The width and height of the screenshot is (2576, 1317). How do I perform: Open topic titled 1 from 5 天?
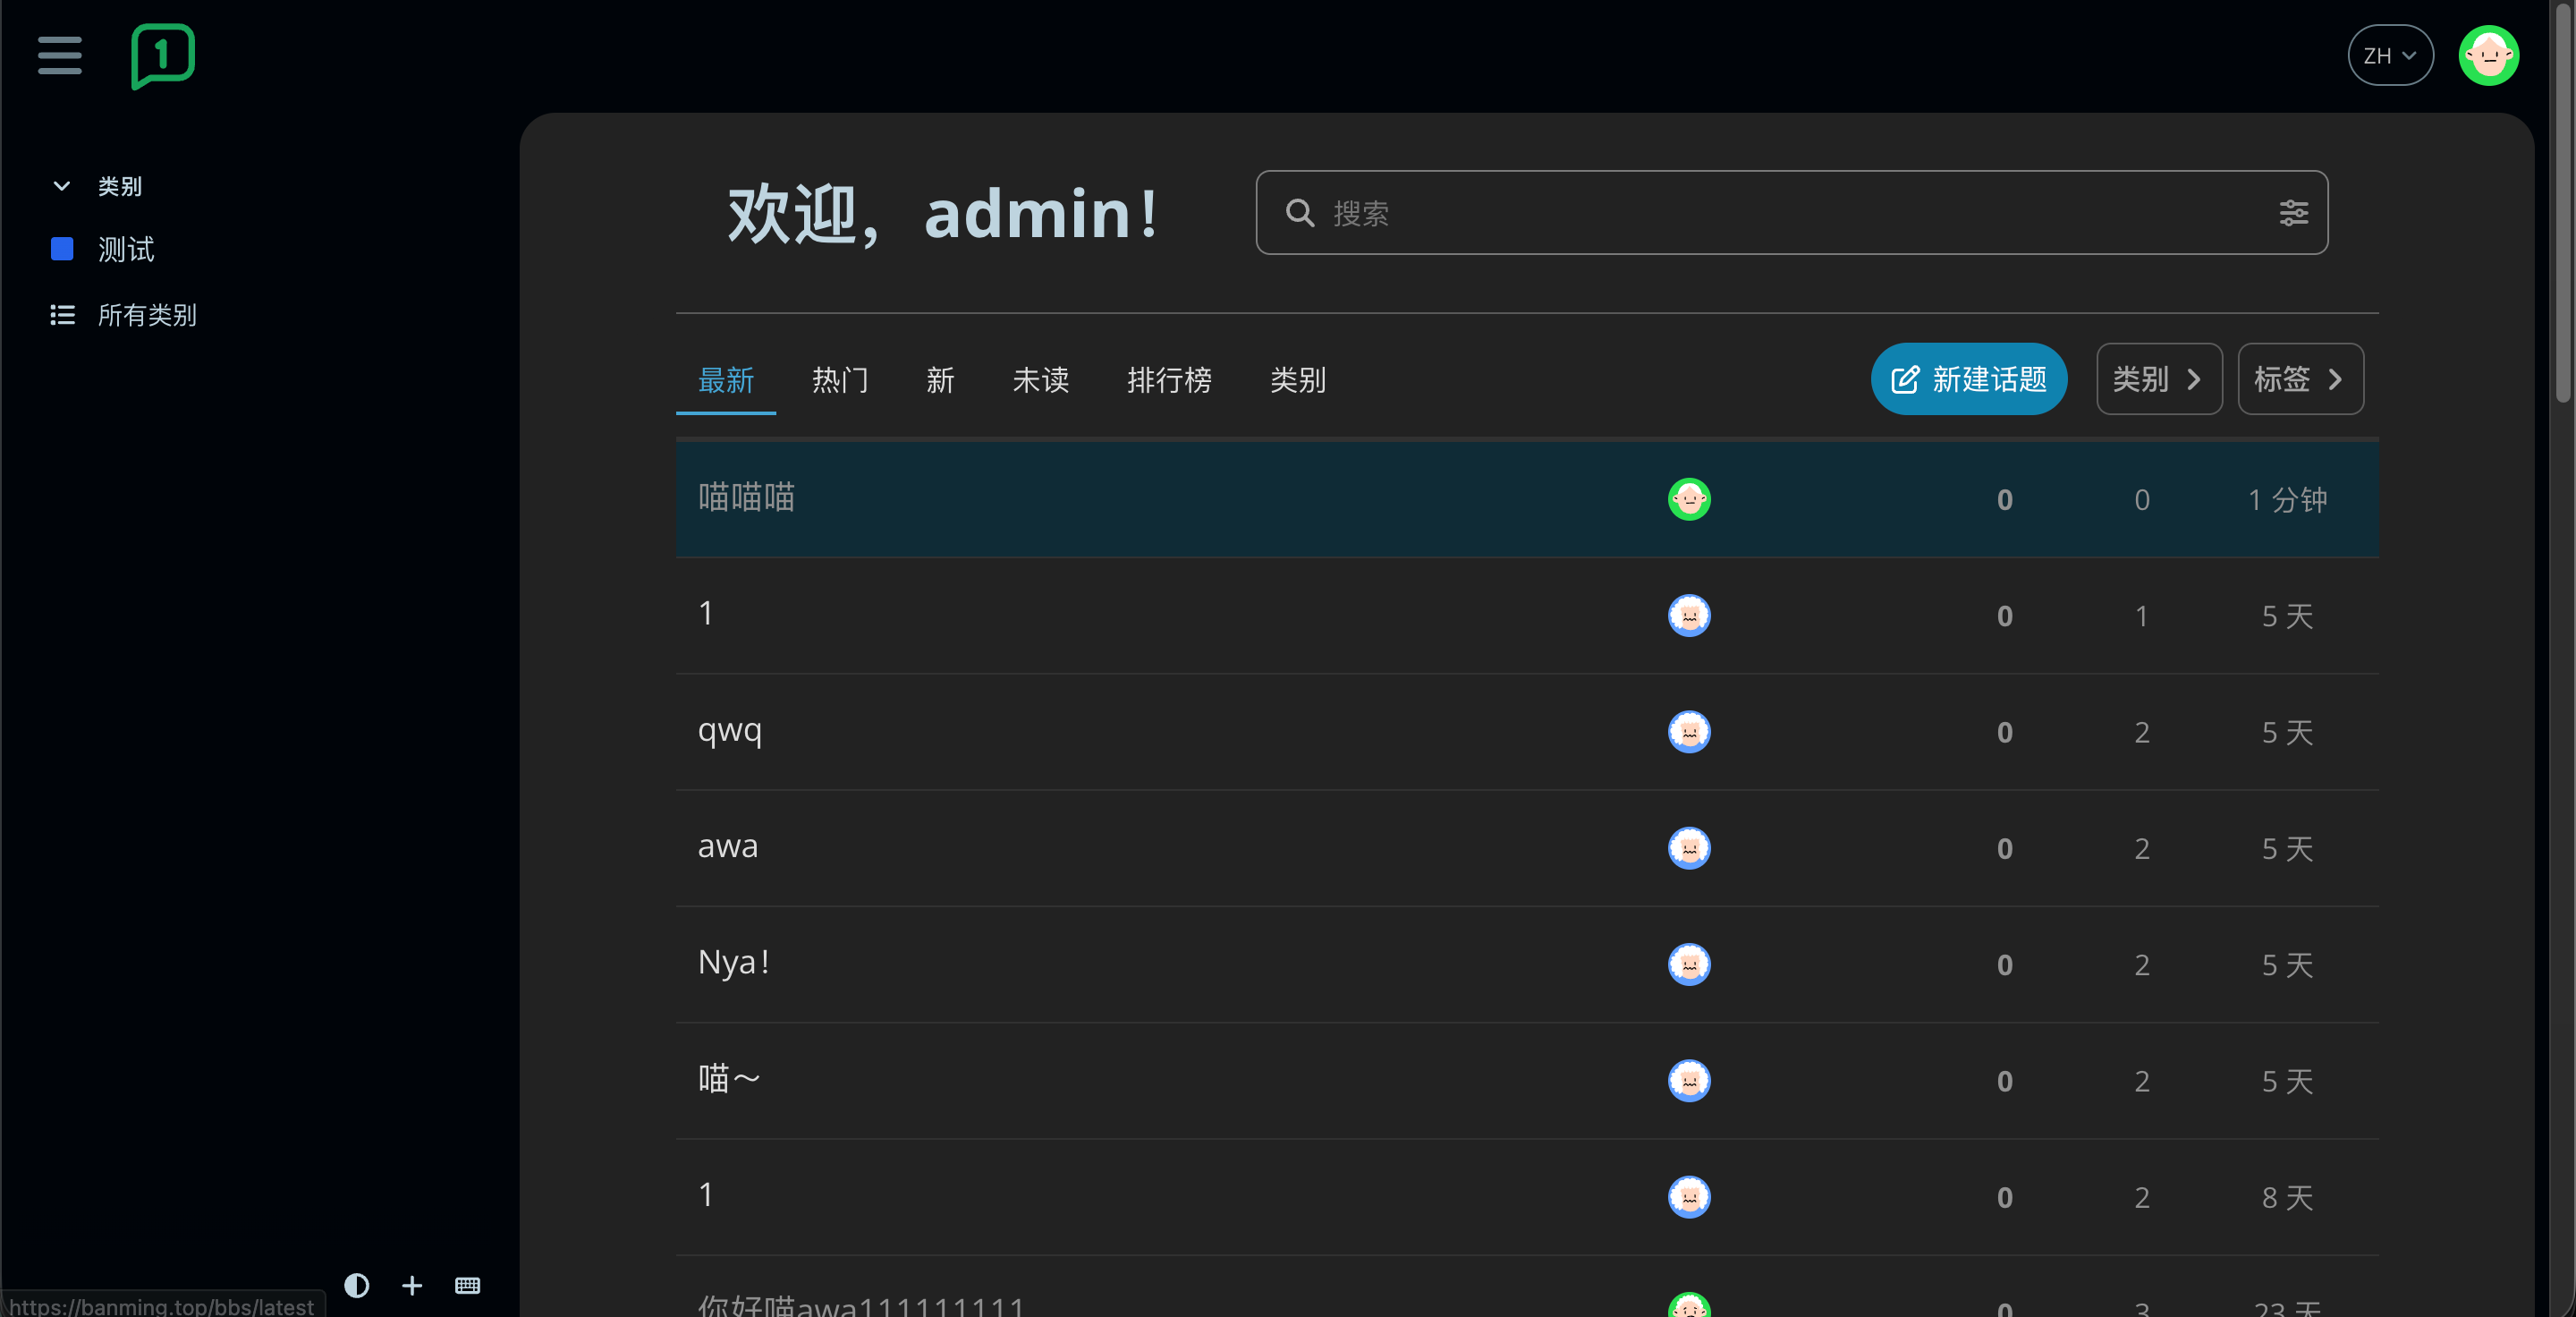pos(706,613)
